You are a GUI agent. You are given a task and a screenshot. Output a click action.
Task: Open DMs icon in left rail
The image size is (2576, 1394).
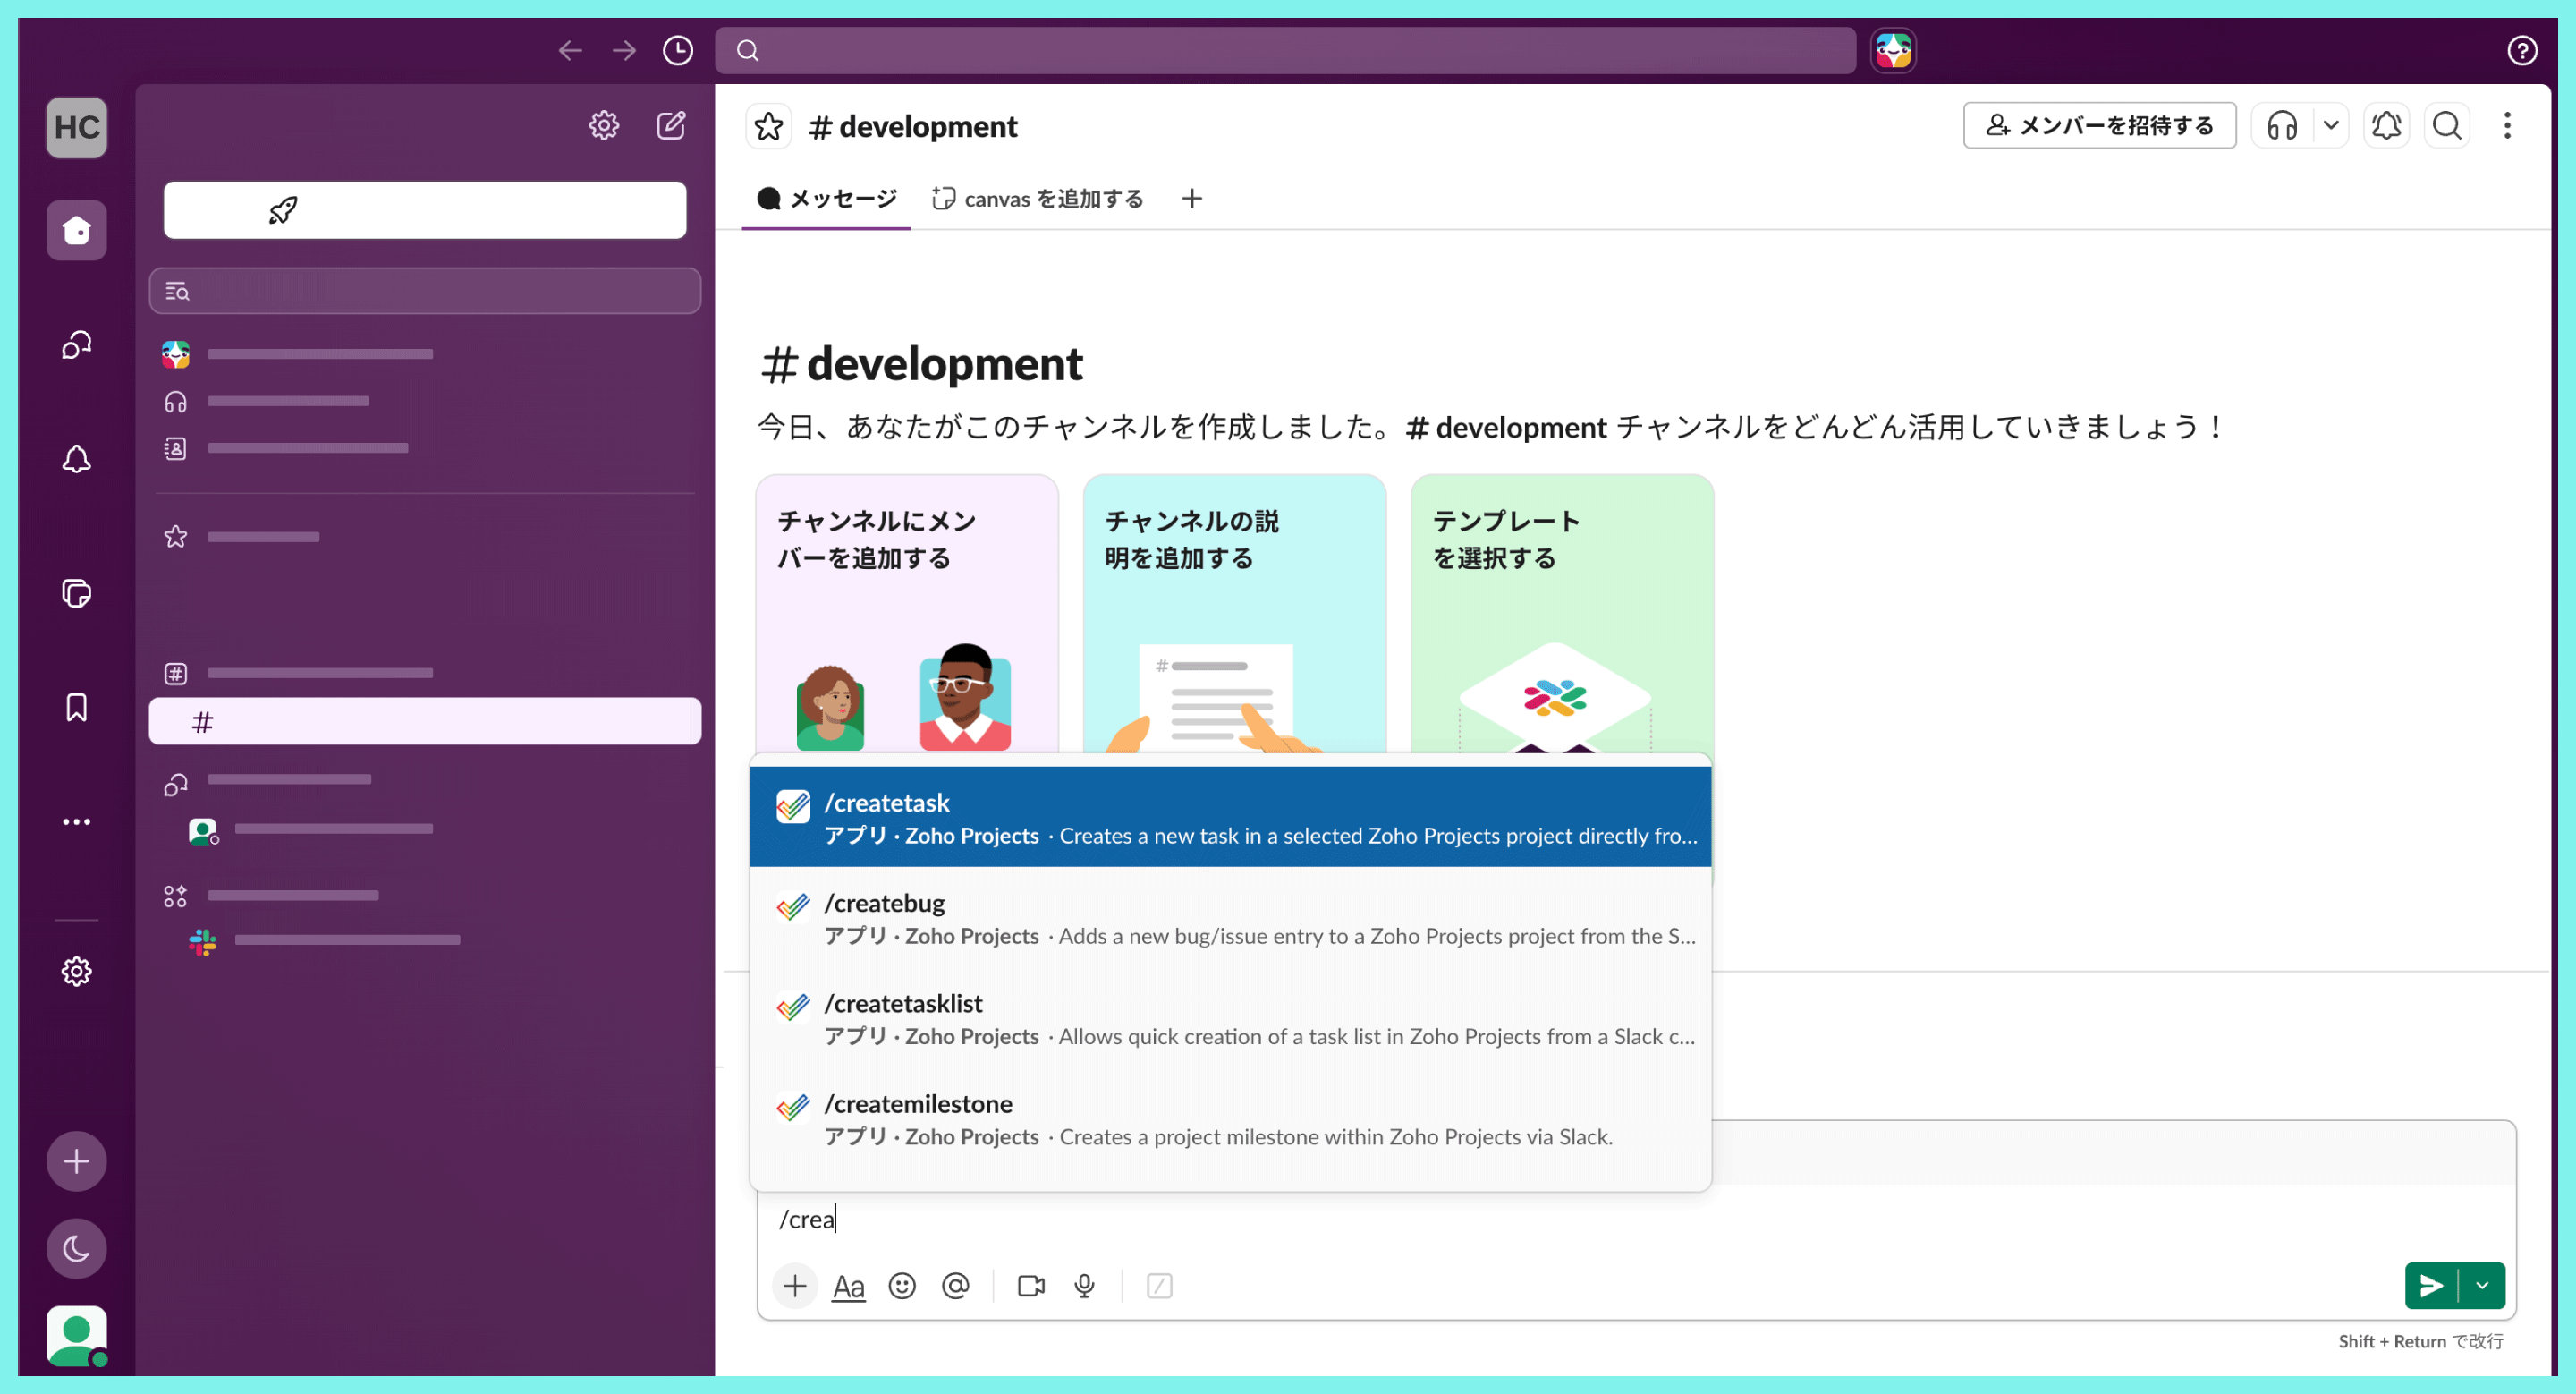[76, 345]
